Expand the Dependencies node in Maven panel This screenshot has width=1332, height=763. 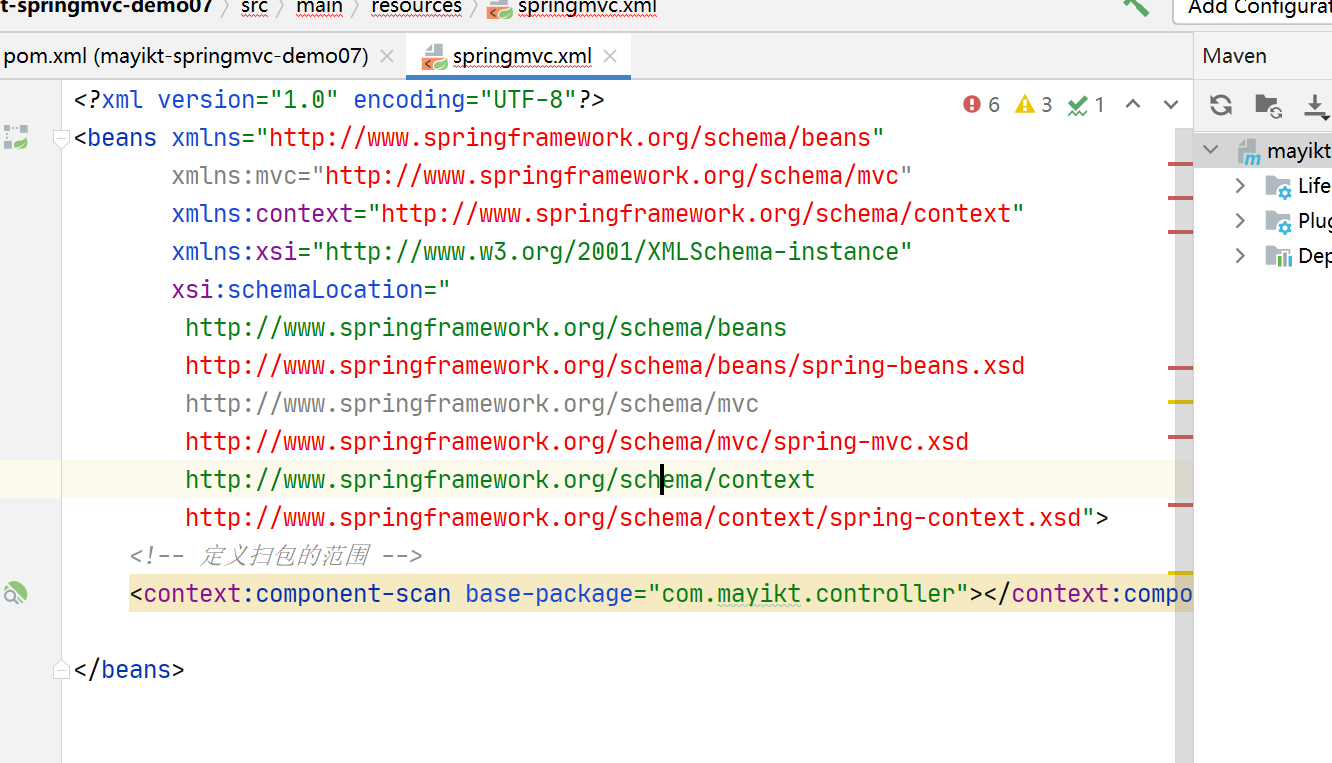coord(1240,255)
